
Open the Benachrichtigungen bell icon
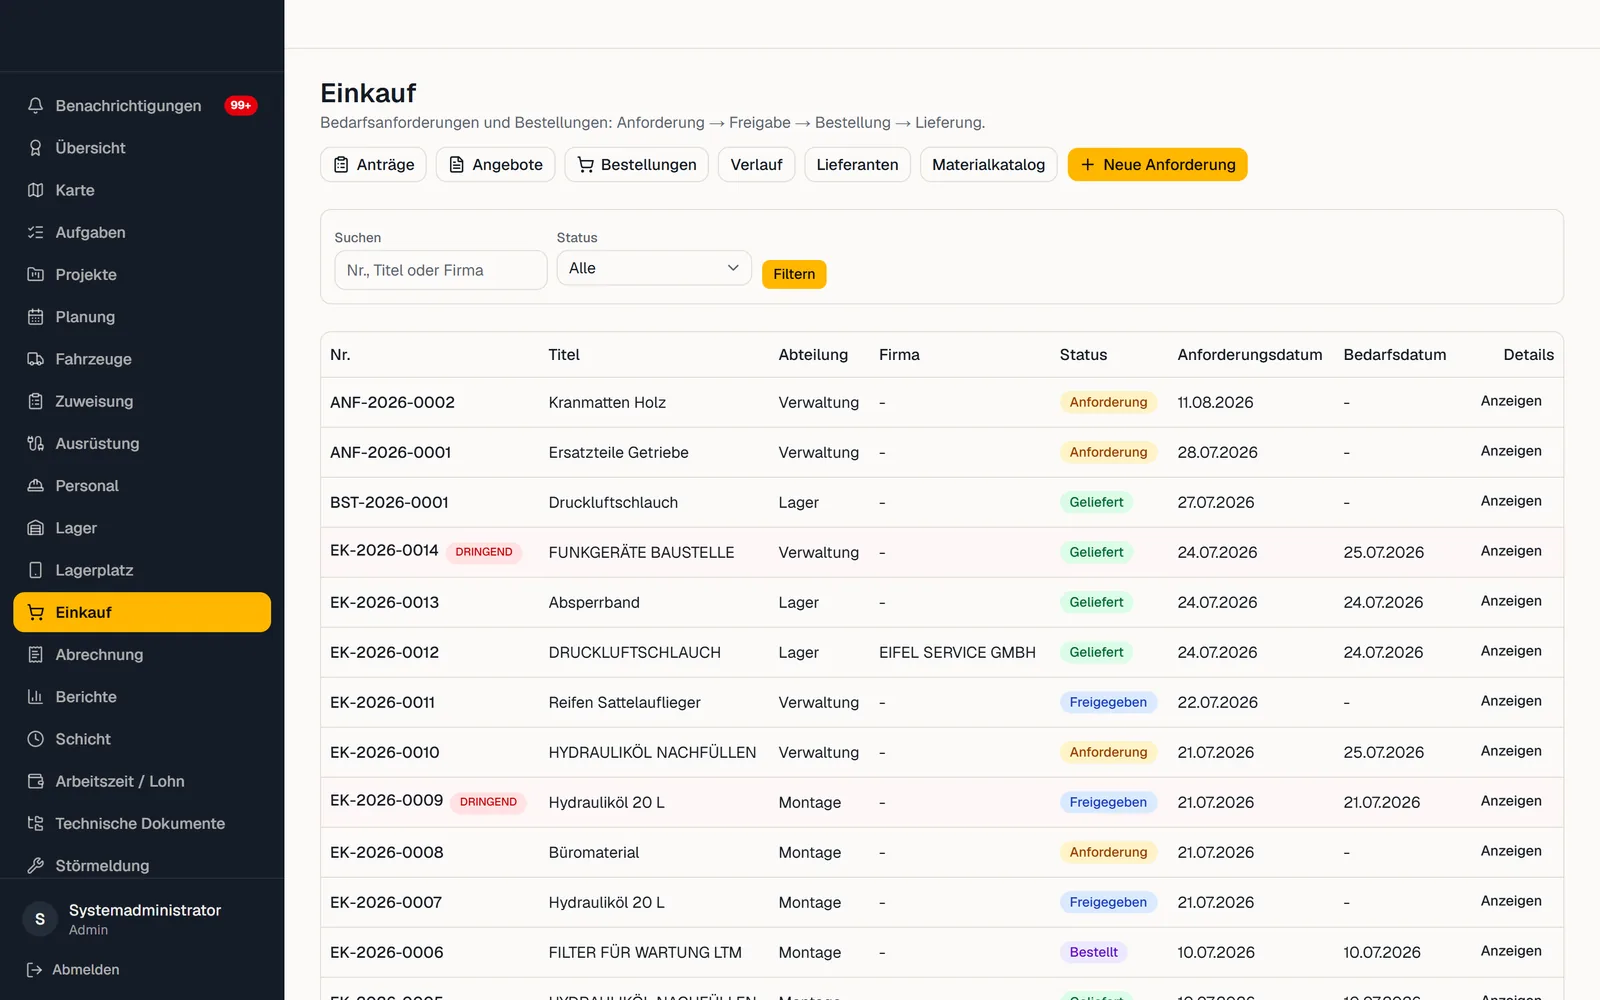pos(36,105)
